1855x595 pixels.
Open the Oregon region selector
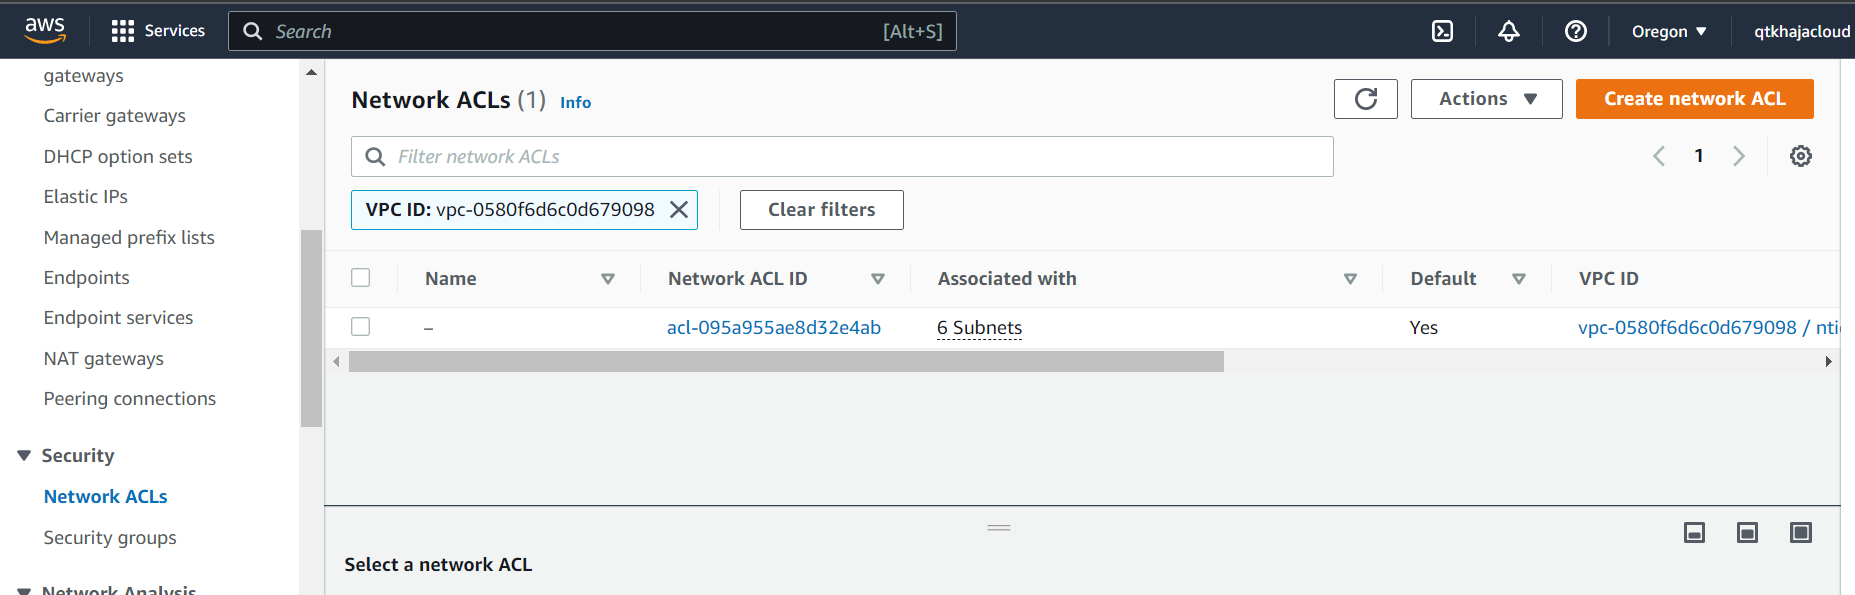point(1668,31)
